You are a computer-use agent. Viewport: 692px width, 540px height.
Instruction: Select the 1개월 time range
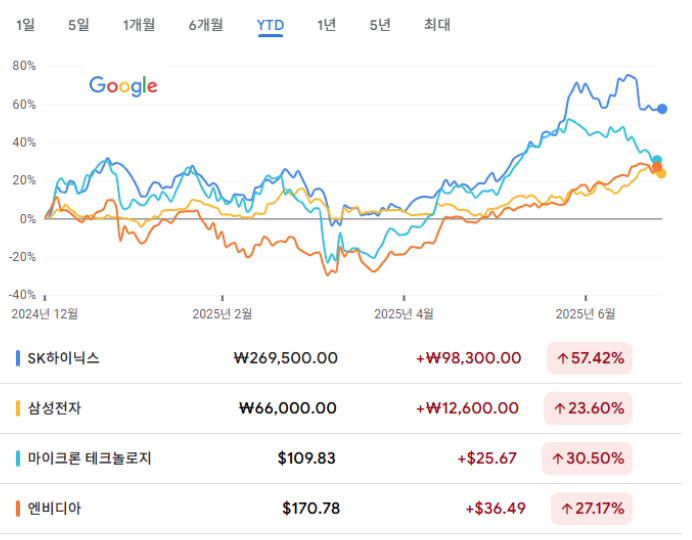(x=139, y=25)
